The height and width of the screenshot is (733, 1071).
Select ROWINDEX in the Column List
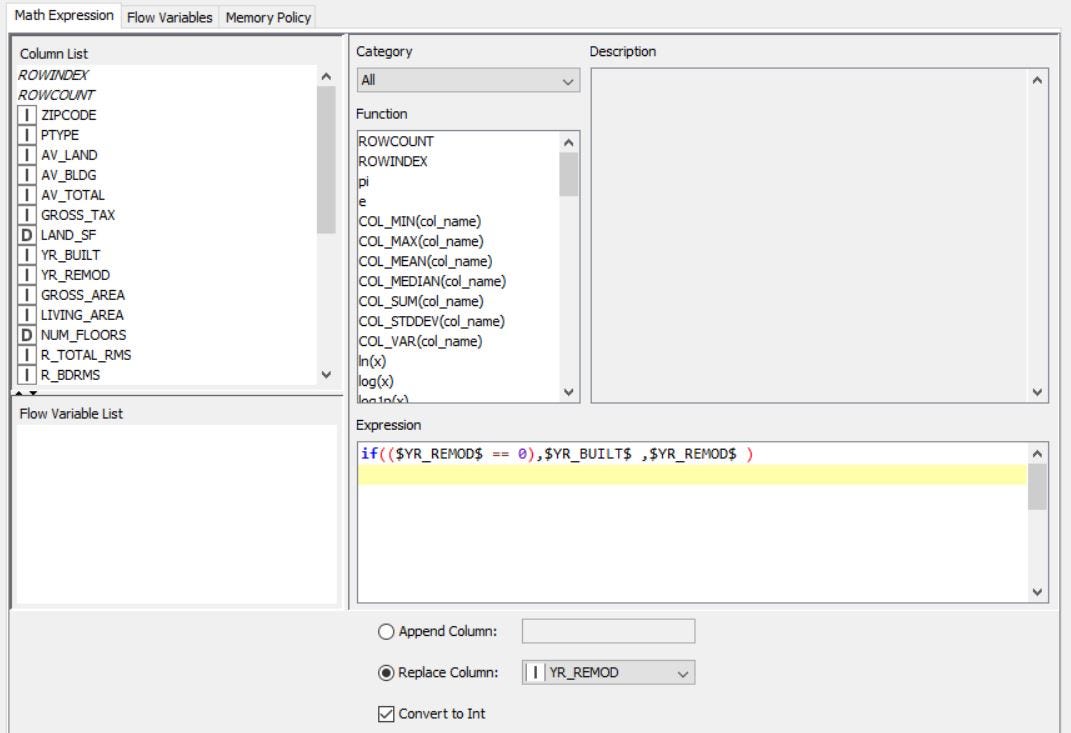(x=53, y=74)
